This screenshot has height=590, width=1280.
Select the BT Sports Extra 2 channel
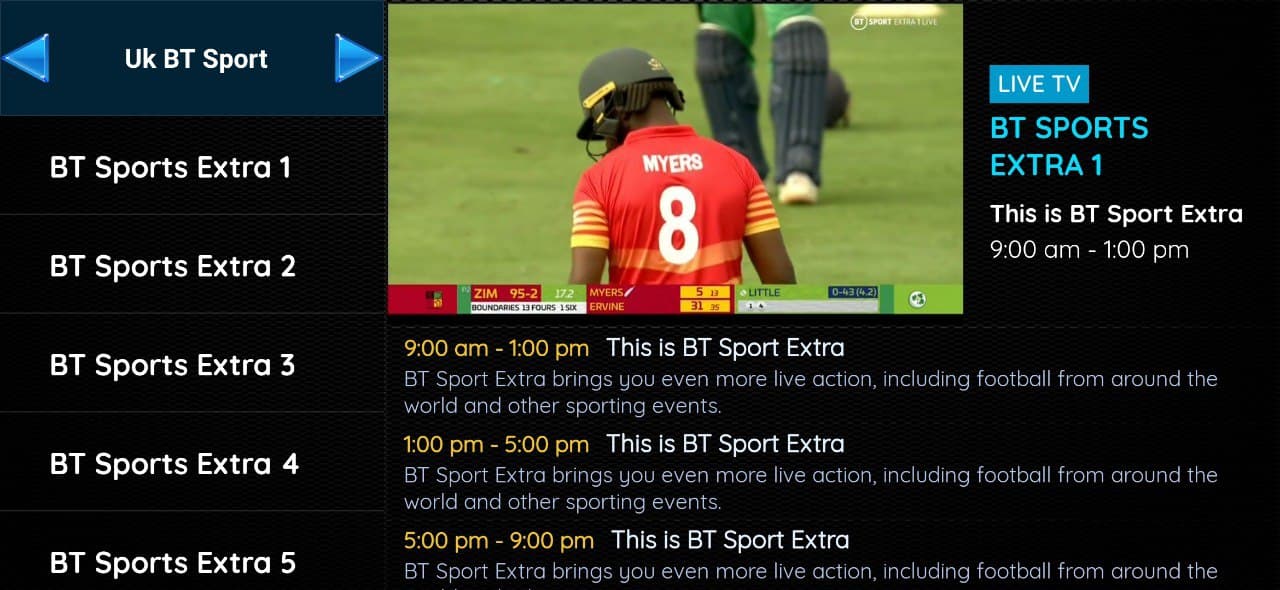click(192, 265)
